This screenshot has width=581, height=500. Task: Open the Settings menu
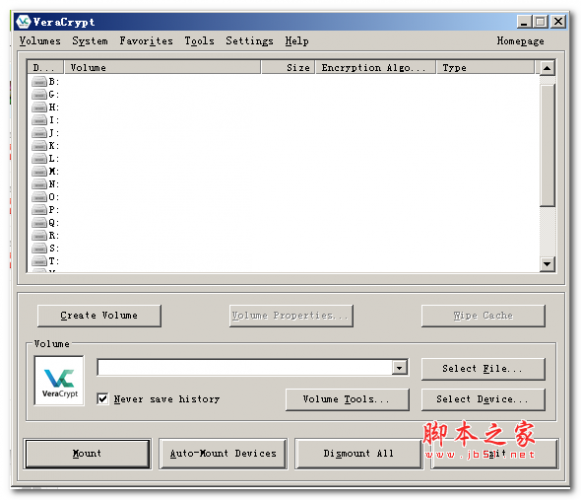click(x=249, y=41)
